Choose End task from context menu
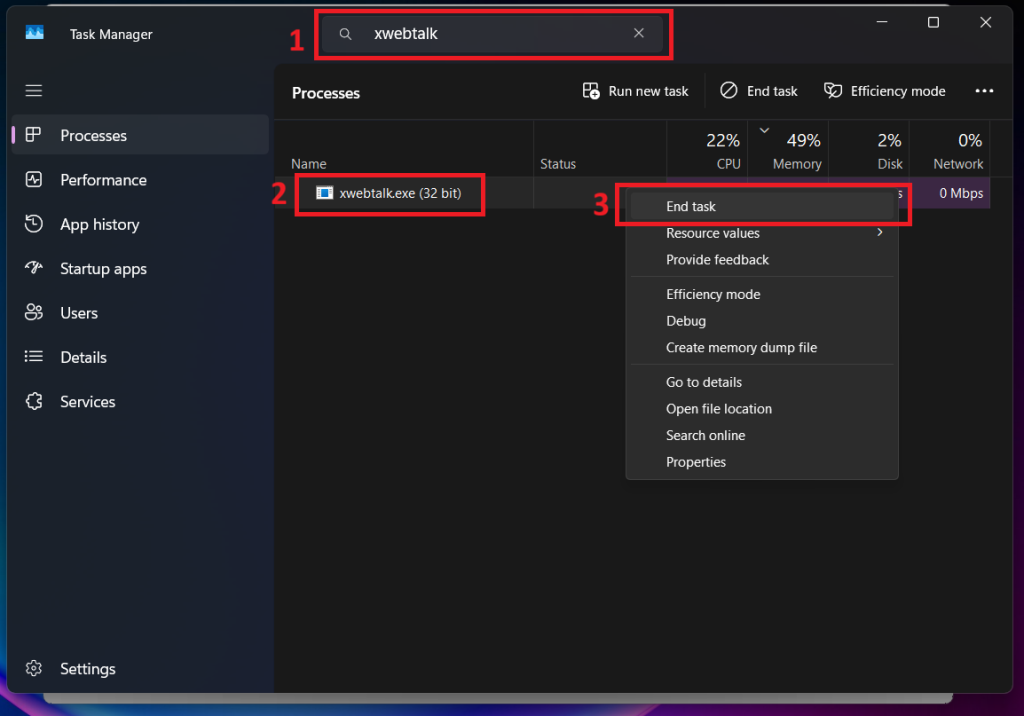 click(761, 206)
